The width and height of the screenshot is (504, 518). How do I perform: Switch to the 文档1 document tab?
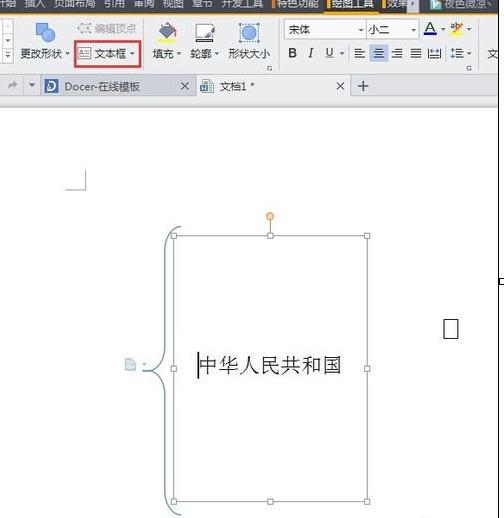pos(273,86)
